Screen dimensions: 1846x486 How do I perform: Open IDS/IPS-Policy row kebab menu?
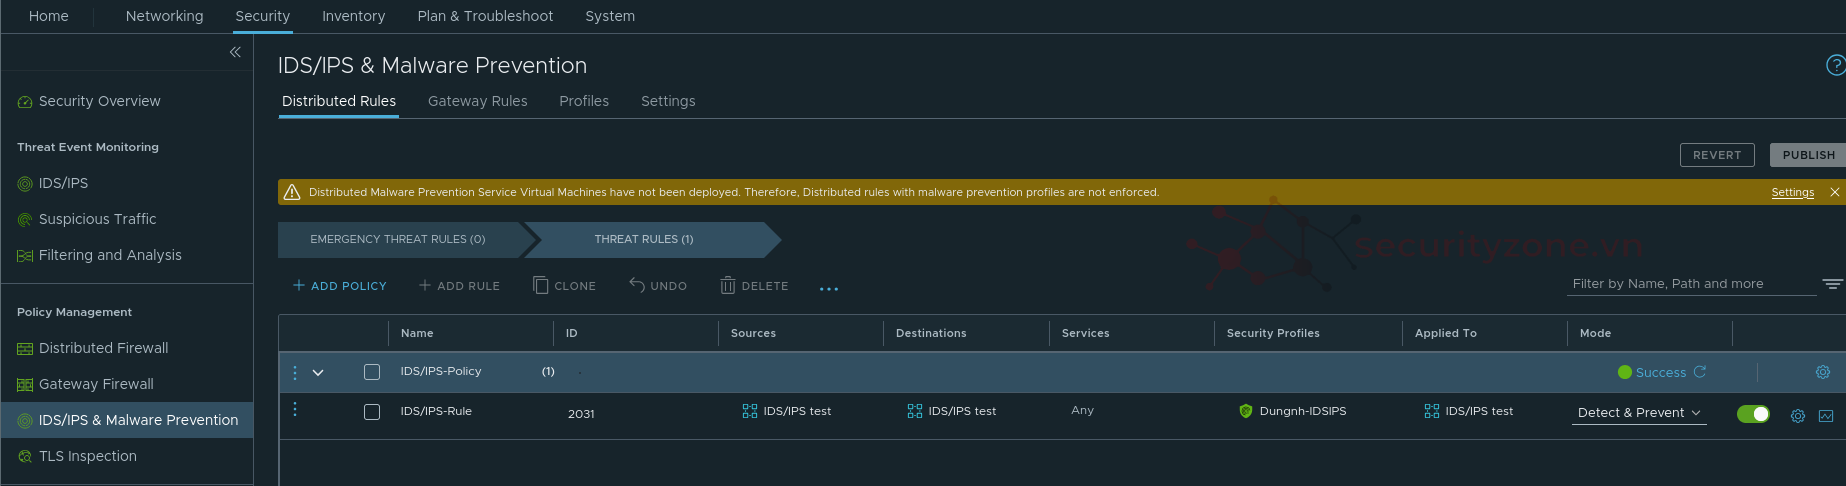tap(295, 373)
